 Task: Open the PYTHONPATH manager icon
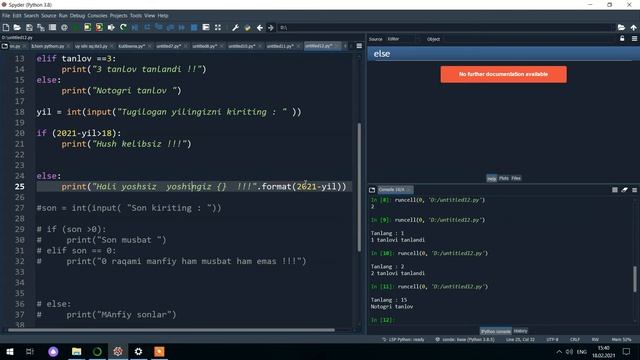click(x=247, y=27)
